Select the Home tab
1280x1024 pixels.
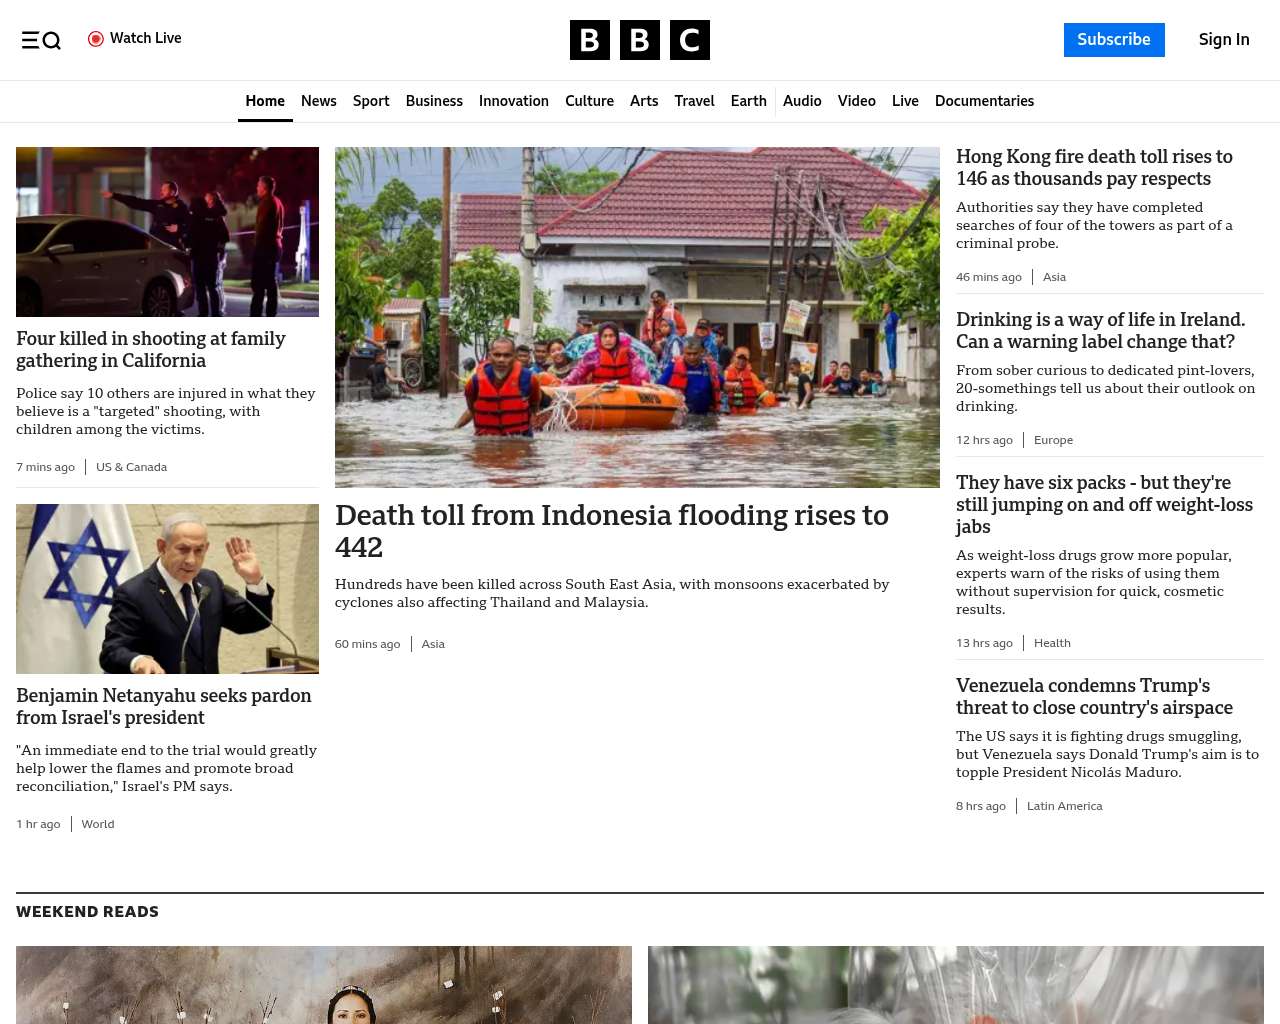click(x=265, y=101)
